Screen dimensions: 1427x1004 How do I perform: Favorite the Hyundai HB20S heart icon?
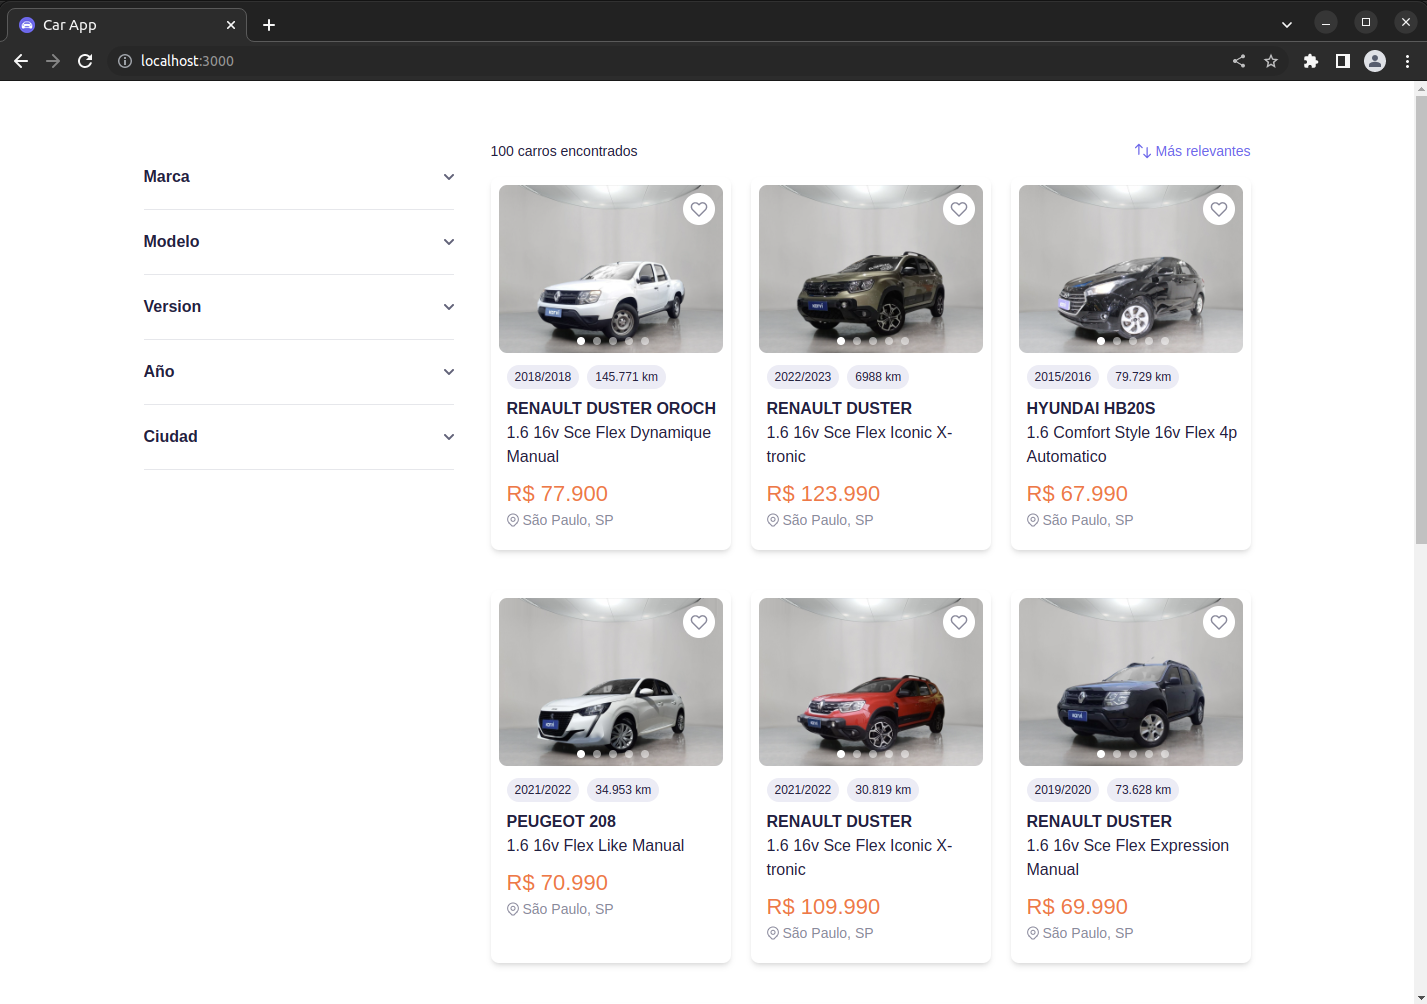click(1219, 209)
